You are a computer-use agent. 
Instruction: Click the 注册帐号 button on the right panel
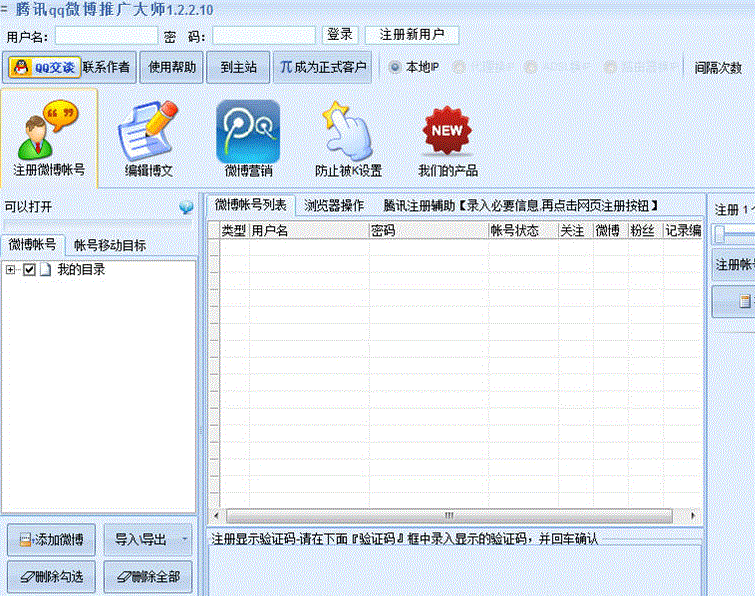click(734, 265)
